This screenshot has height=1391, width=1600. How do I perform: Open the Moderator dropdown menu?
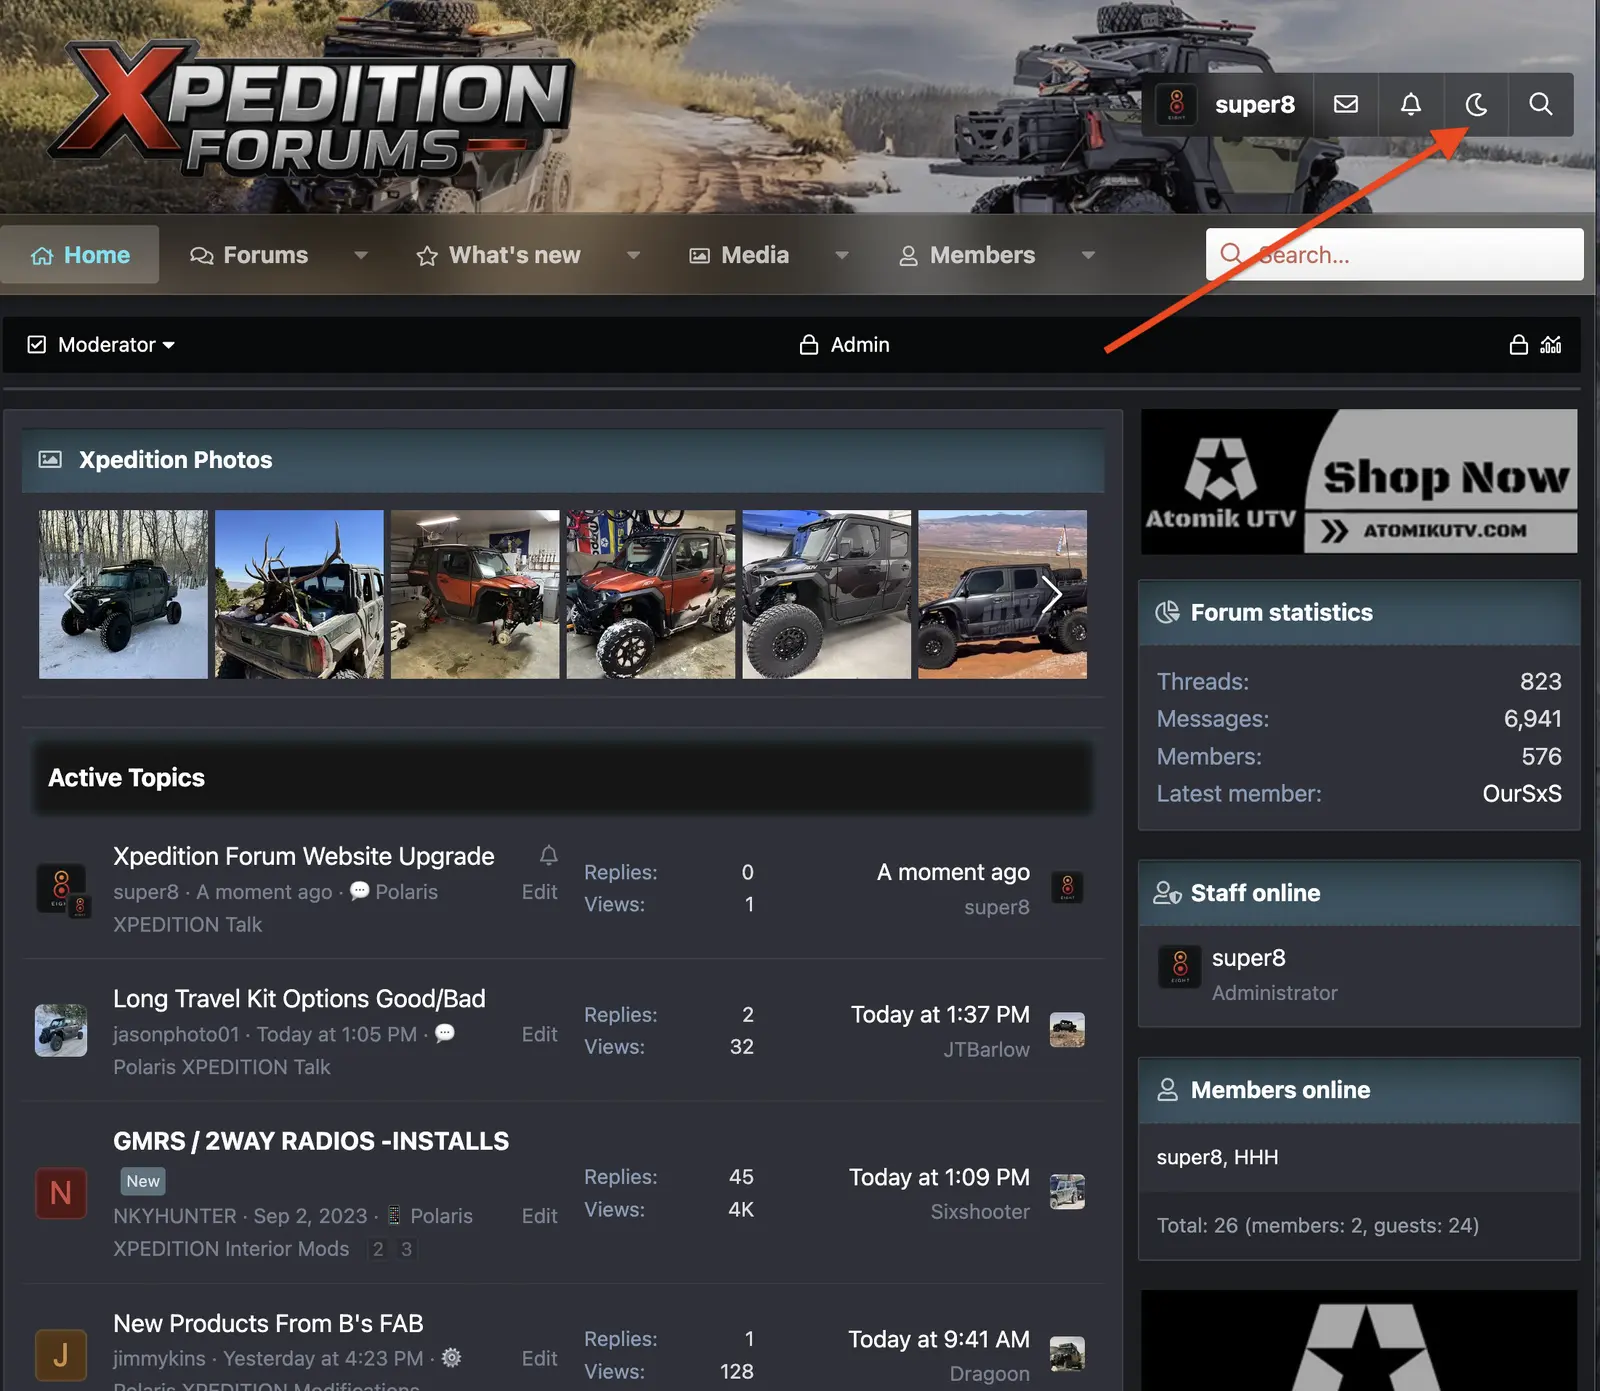(101, 345)
